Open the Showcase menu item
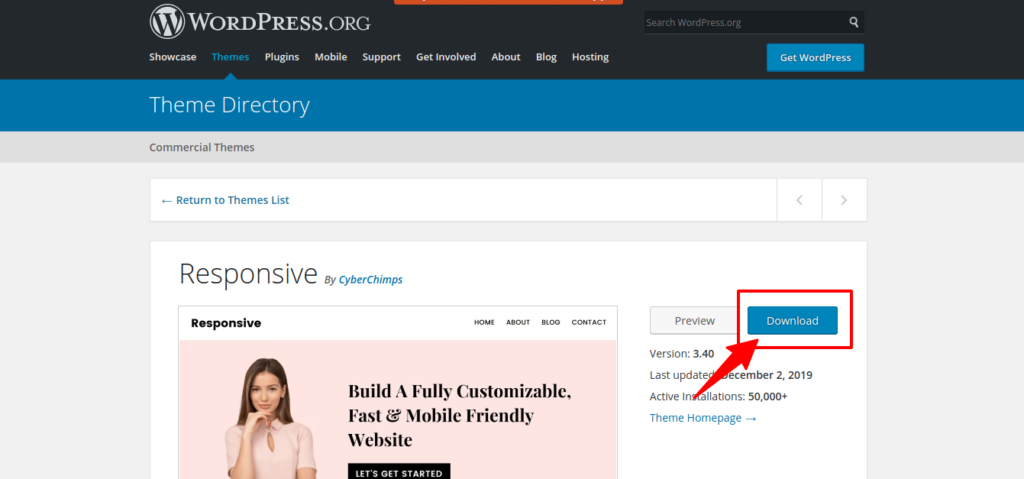1024x479 pixels. (172, 57)
